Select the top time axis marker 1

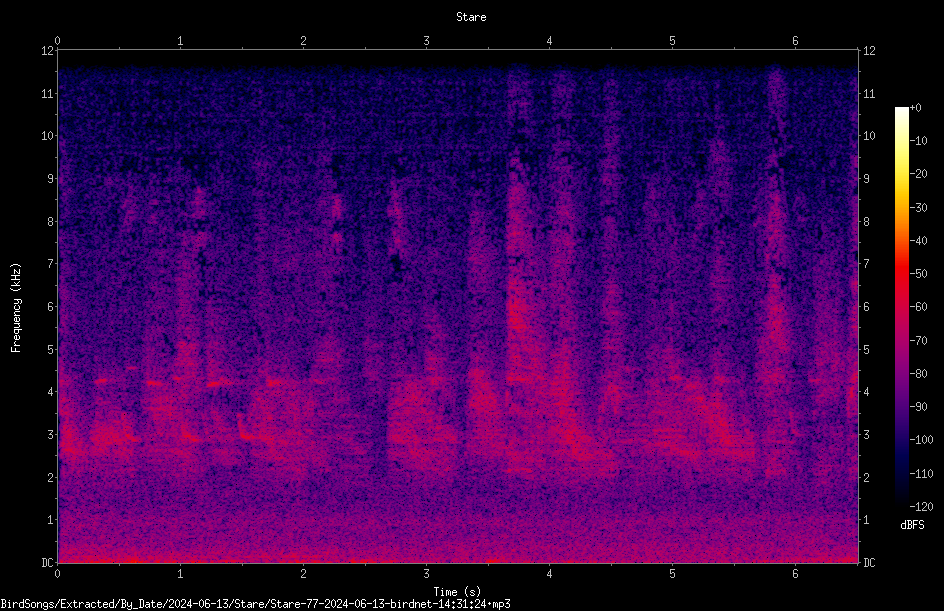point(180,41)
